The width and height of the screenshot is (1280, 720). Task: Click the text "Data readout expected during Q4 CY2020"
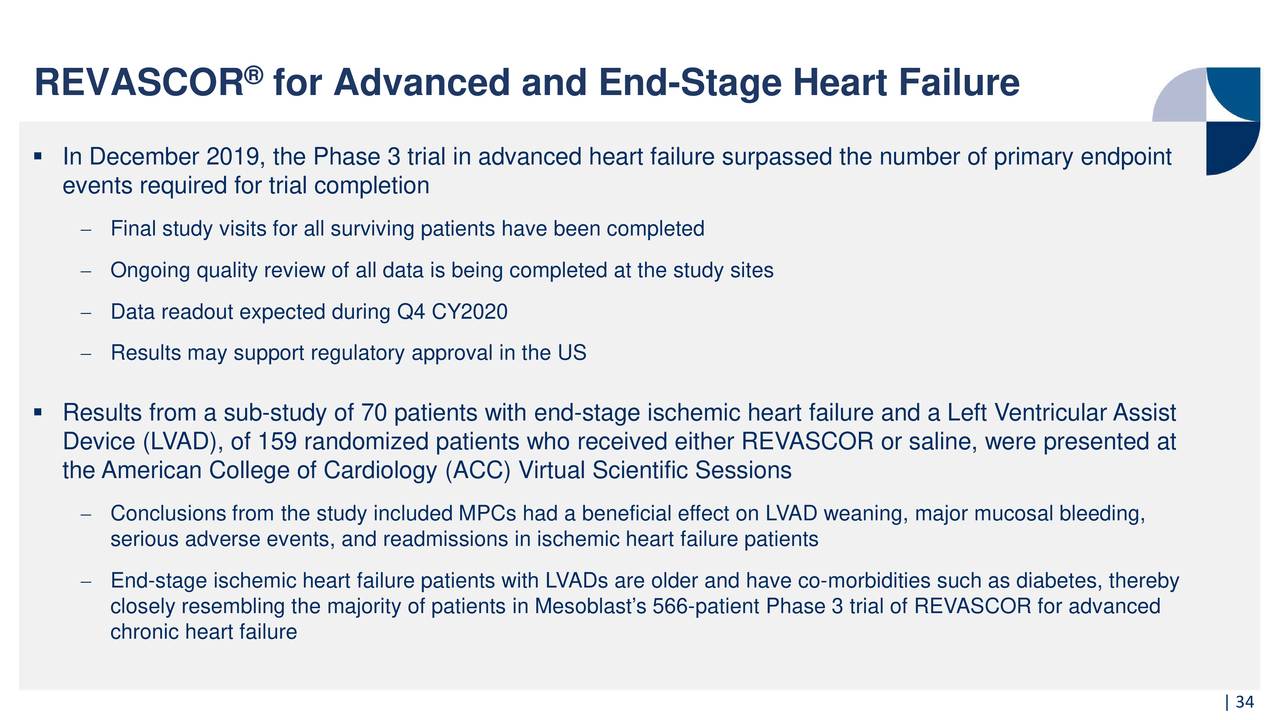tap(309, 313)
